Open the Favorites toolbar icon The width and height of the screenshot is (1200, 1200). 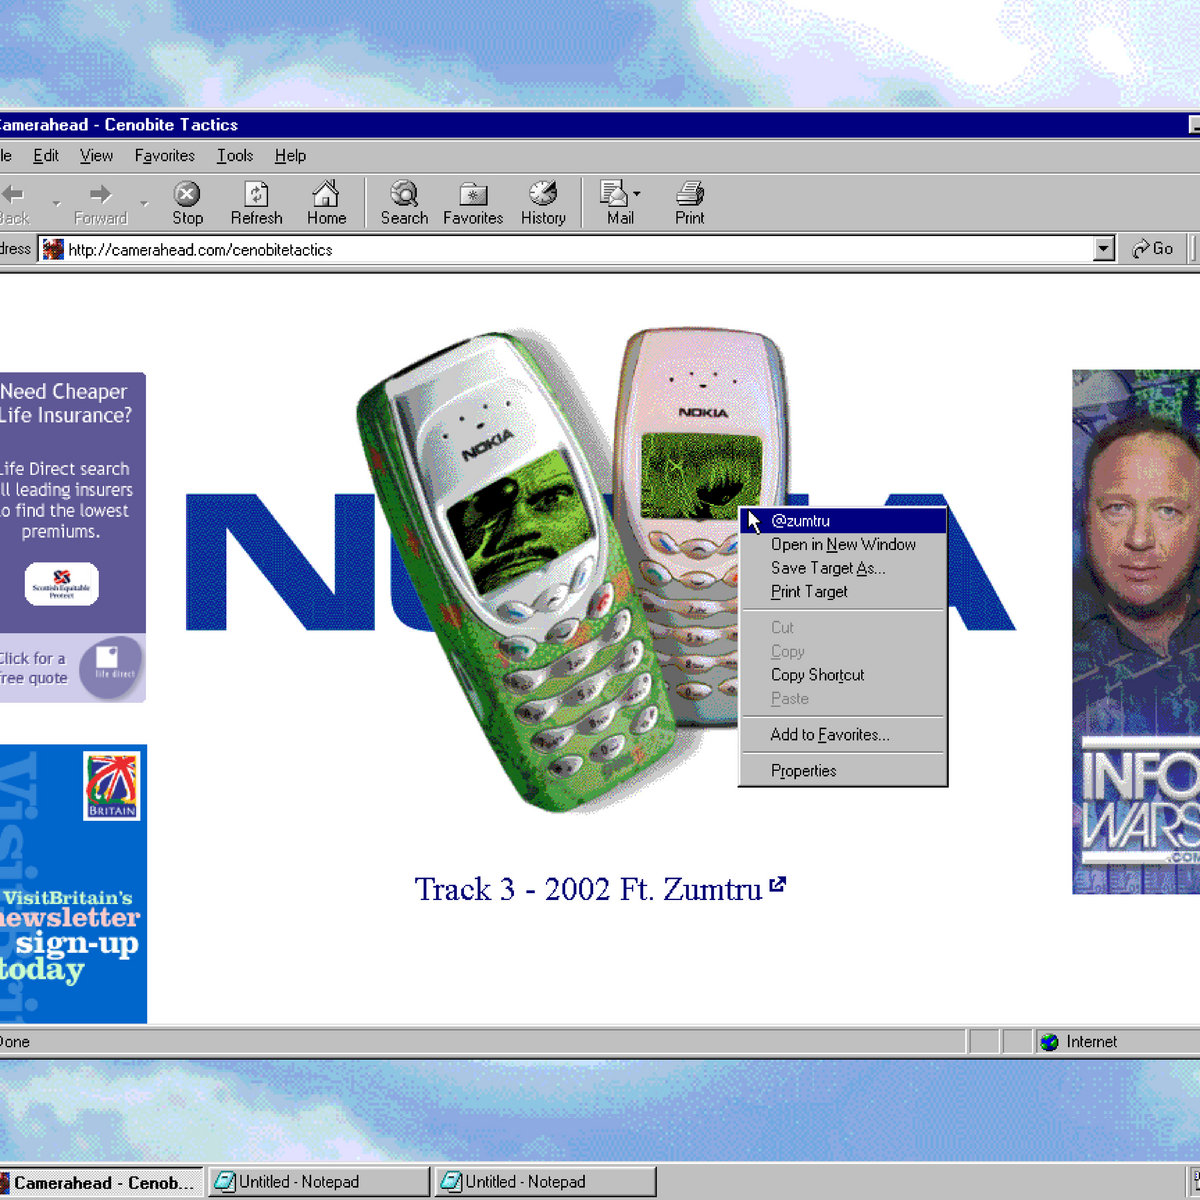[x=473, y=194]
